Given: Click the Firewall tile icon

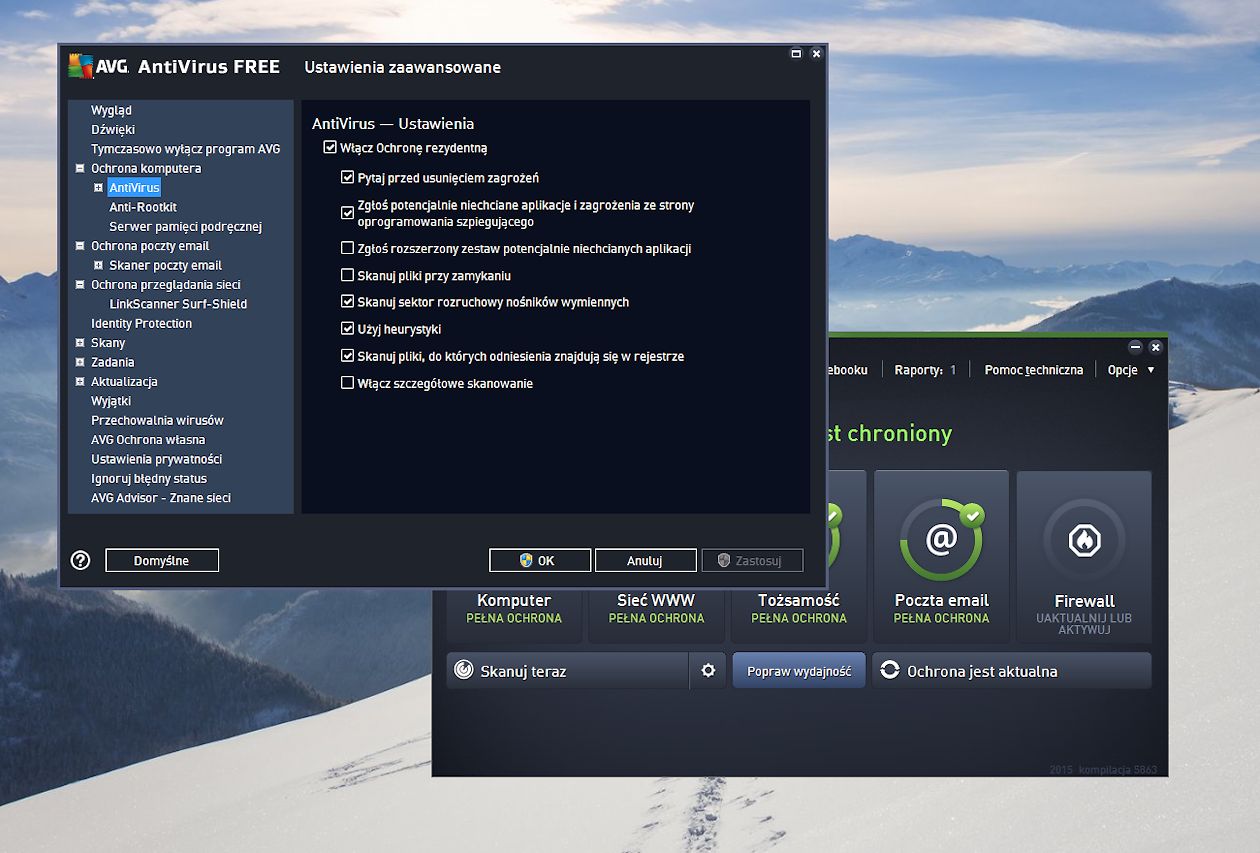Looking at the screenshot, I should click(x=1084, y=540).
